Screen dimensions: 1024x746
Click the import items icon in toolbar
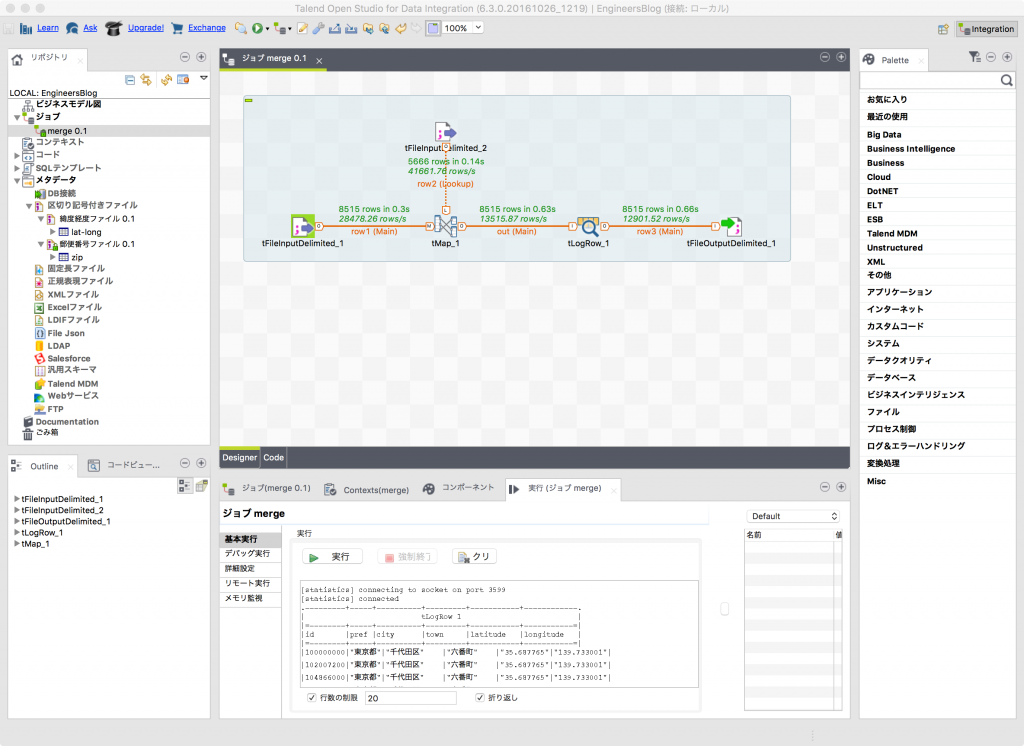click(x=351, y=28)
